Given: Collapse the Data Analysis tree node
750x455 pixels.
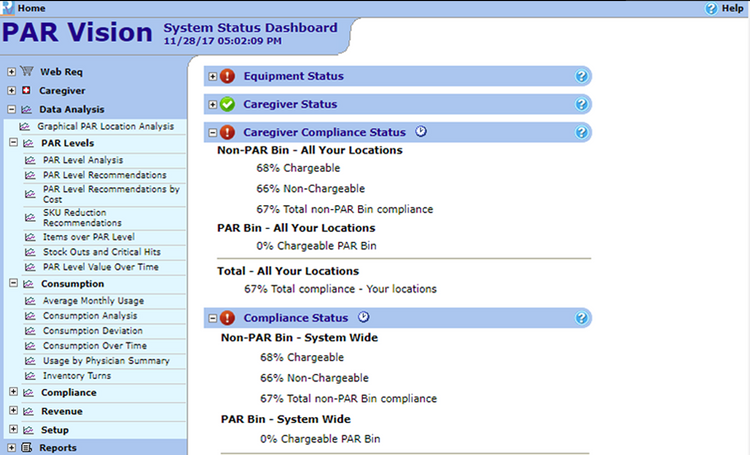Looking at the screenshot, I should click(x=11, y=110).
